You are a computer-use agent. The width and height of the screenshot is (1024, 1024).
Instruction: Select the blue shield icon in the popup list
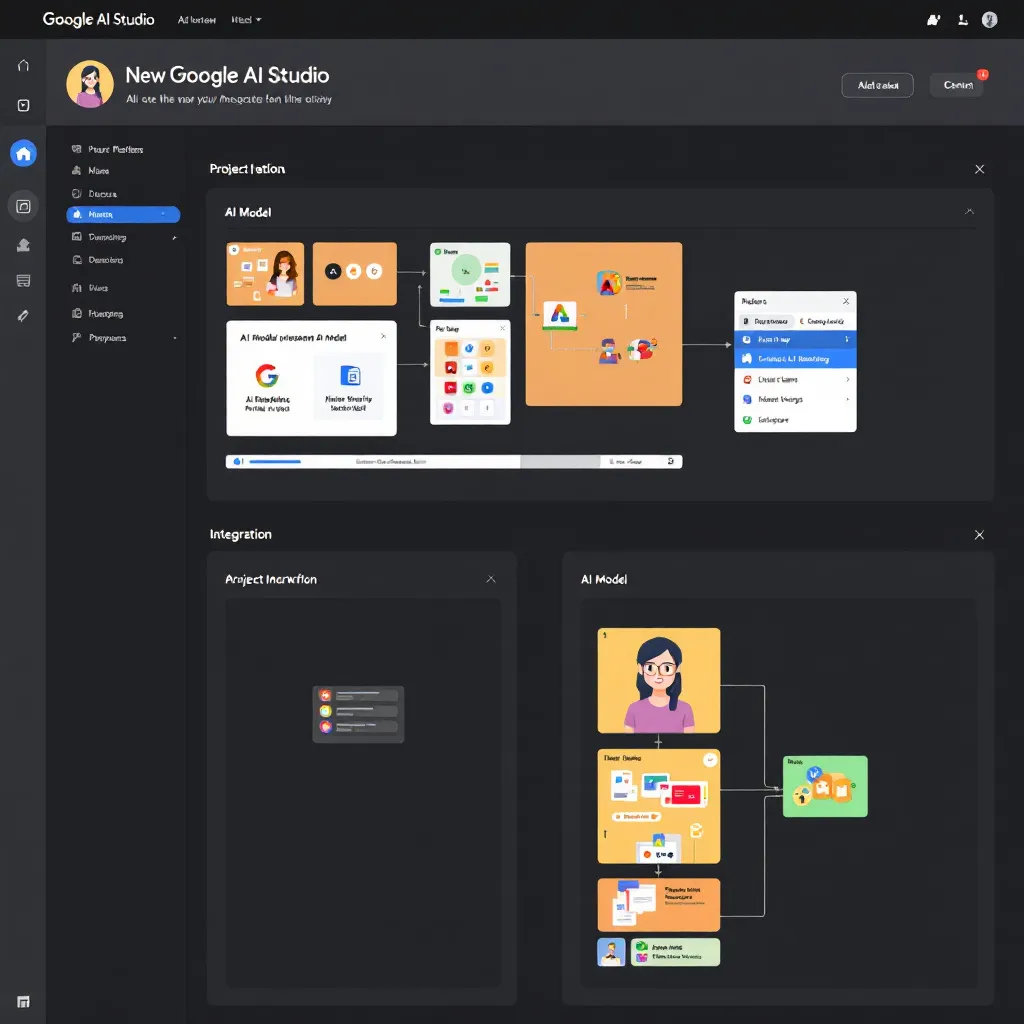(x=747, y=399)
